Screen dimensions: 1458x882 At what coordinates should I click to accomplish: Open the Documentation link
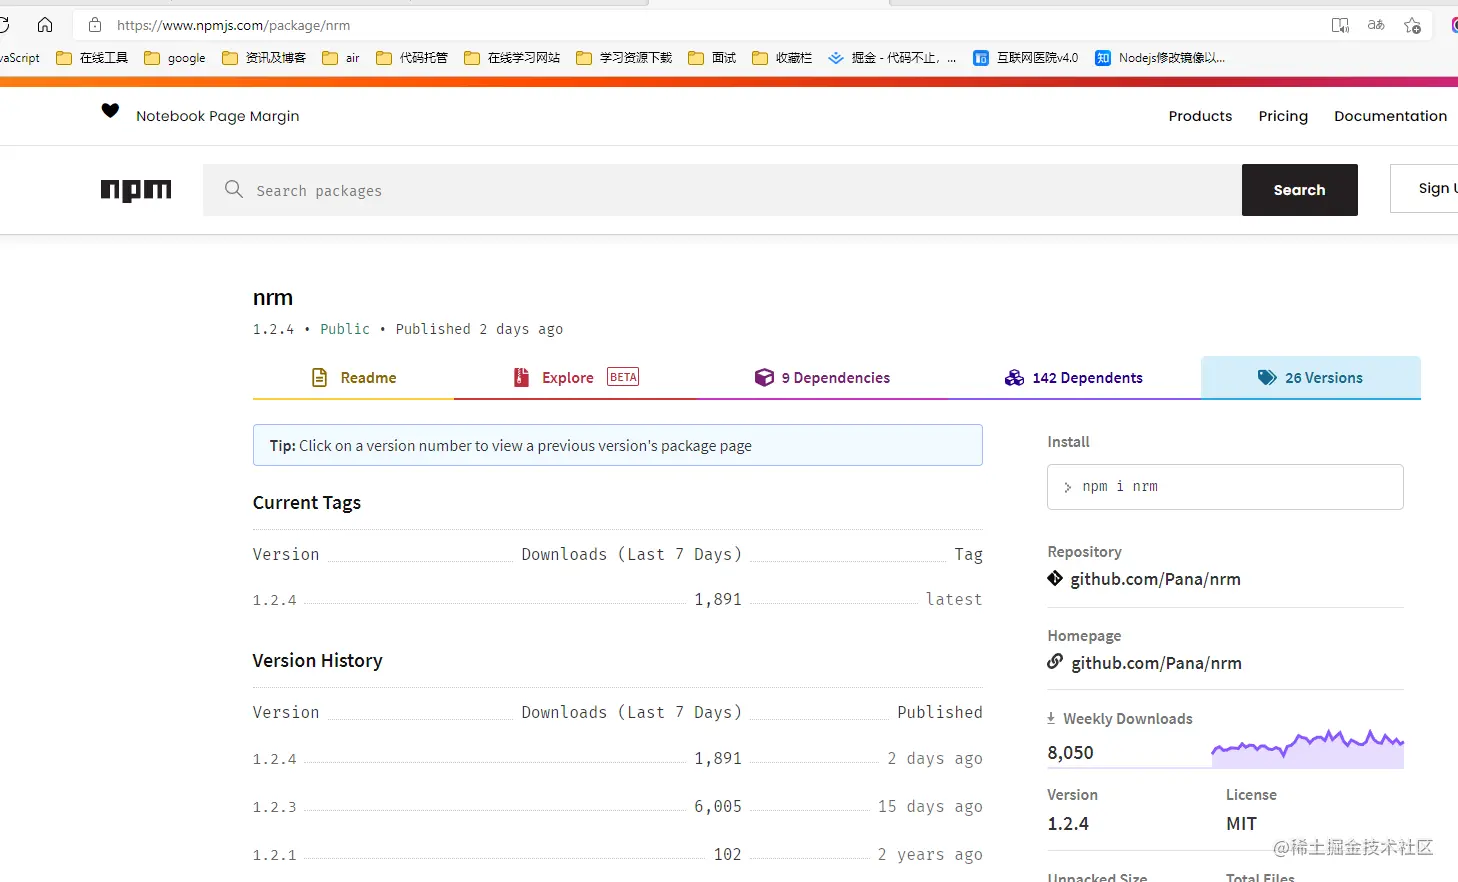point(1390,116)
